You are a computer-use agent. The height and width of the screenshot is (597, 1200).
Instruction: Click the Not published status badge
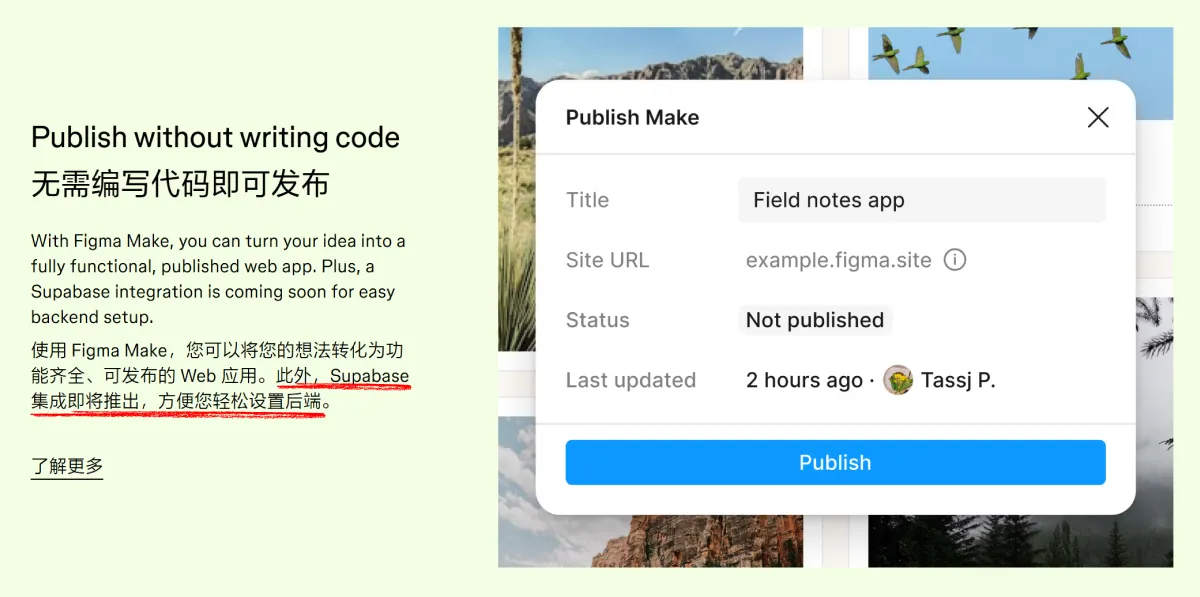(814, 320)
